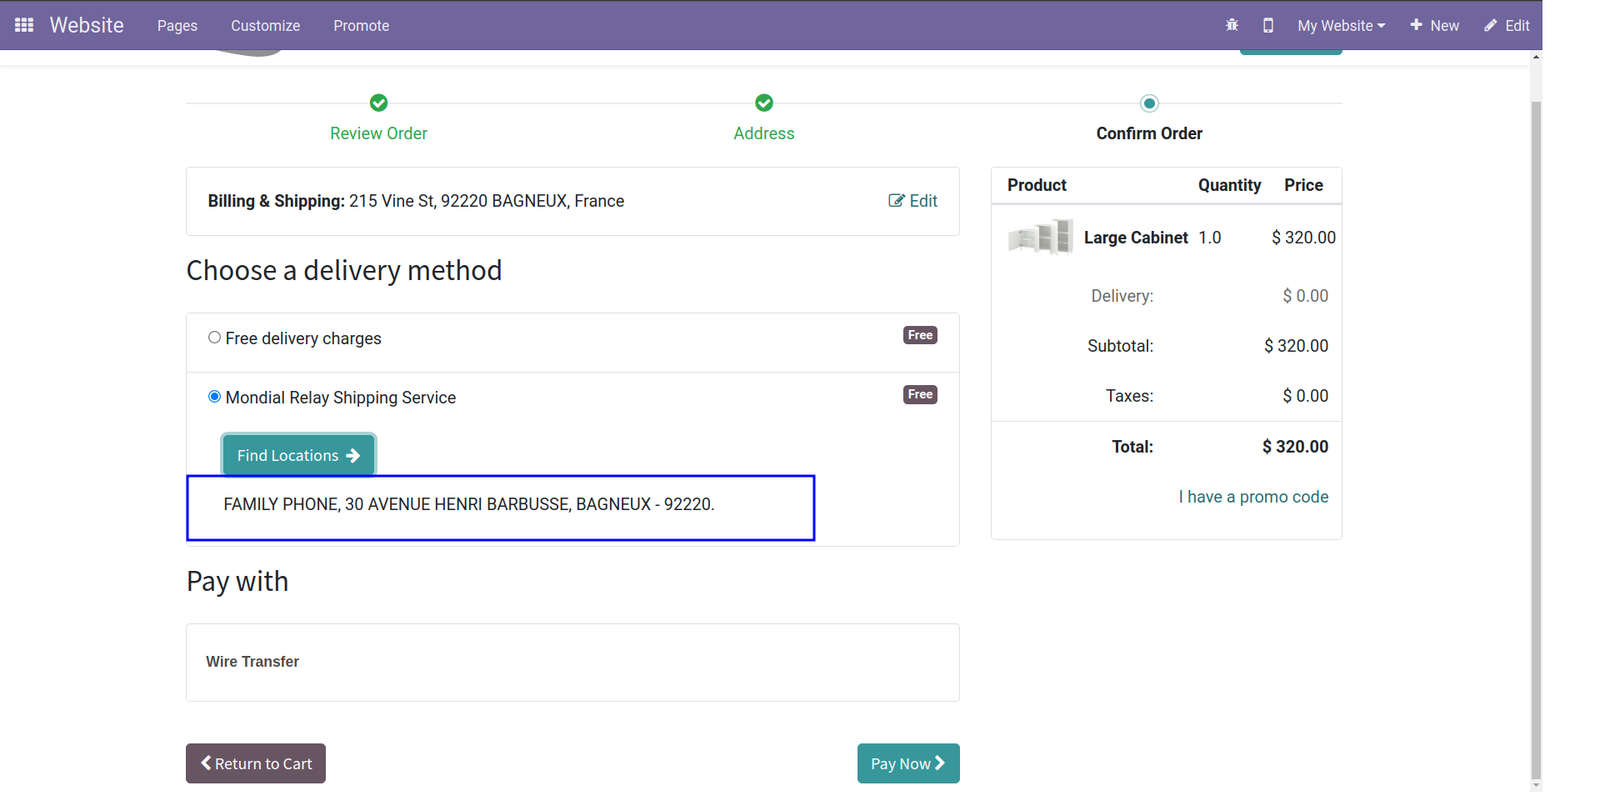Expand the My Website dropdown
Screen dimensions: 1600x811
(x=1341, y=25)
